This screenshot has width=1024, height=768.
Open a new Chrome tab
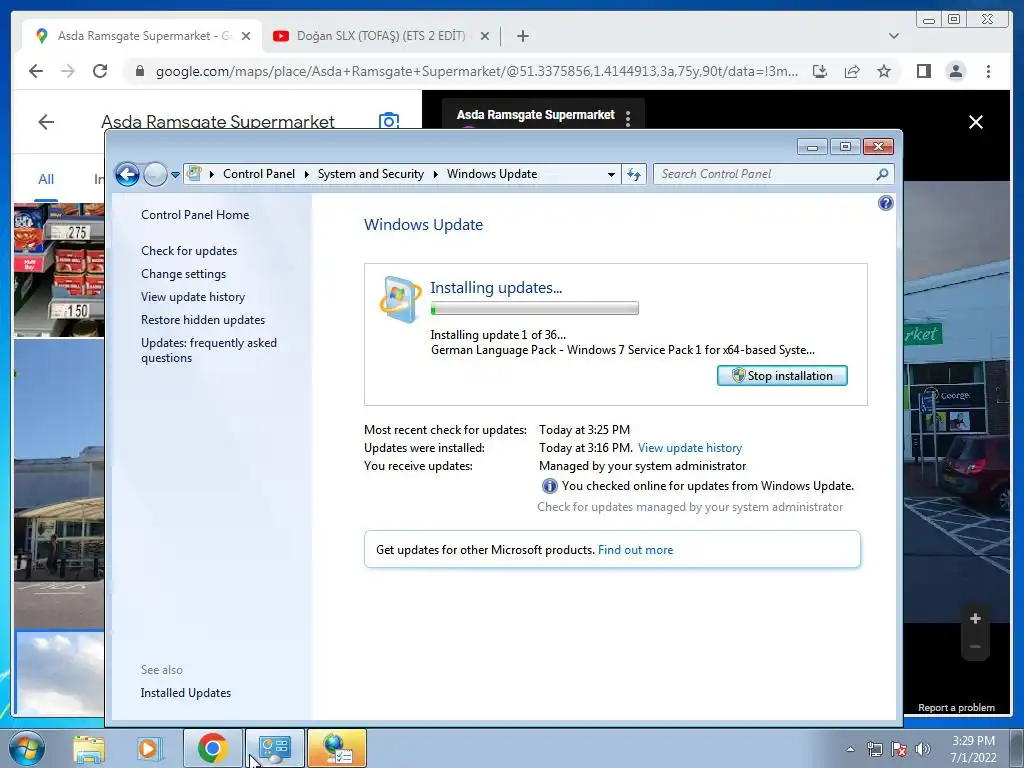[522, 36]
